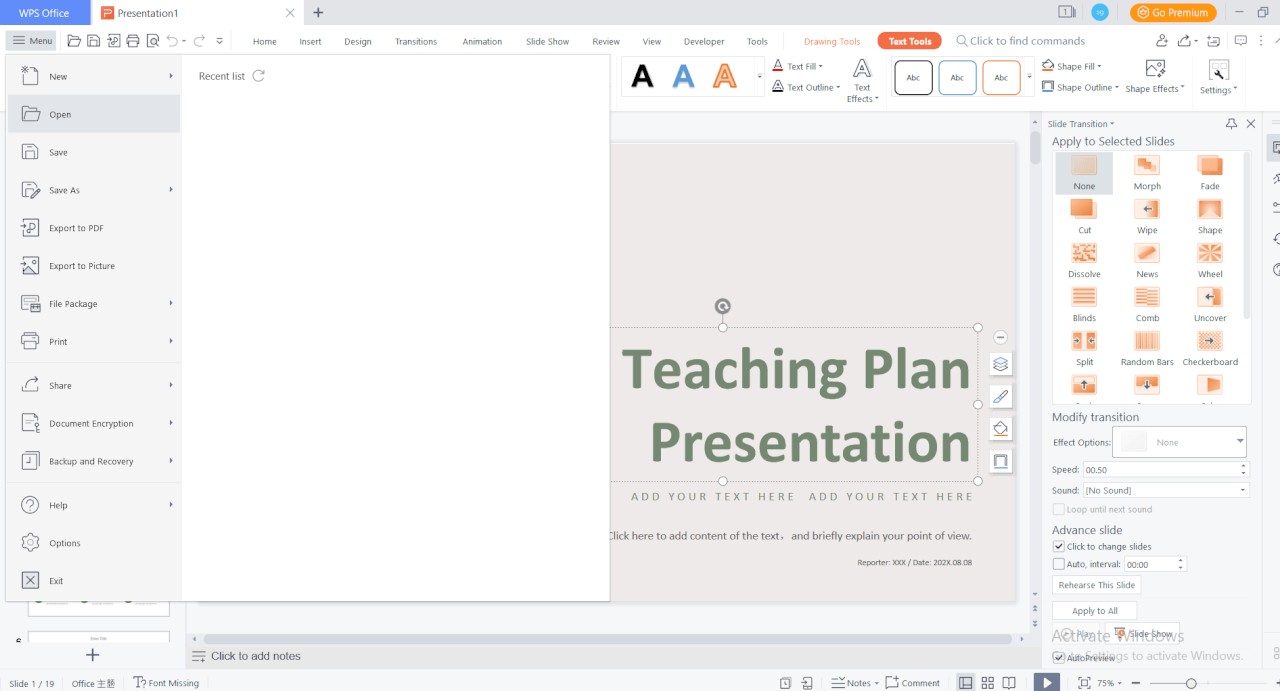
Task: Uncheck Click to change slides
Action: [1059, 547]
